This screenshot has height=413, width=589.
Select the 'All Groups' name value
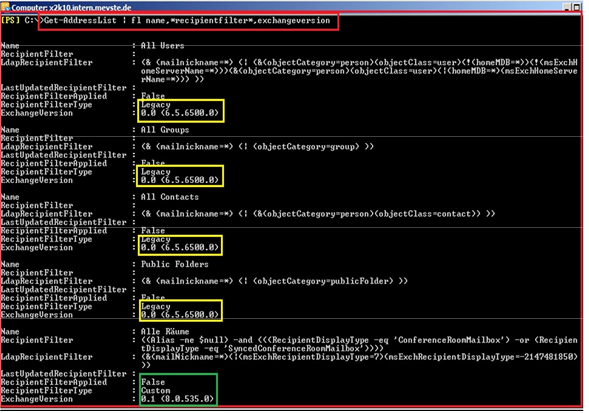165,130
